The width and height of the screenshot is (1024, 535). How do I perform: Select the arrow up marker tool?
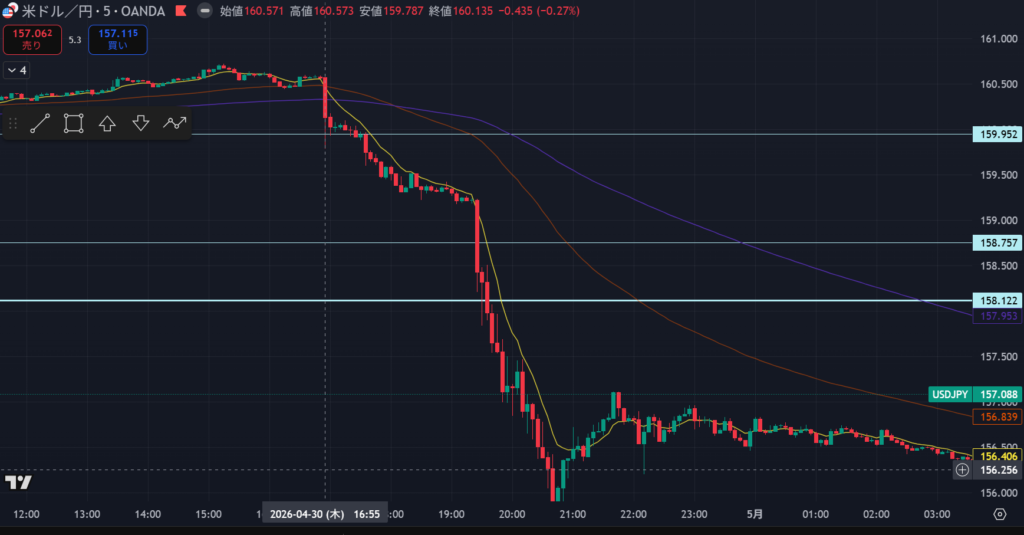coord(107,123)
